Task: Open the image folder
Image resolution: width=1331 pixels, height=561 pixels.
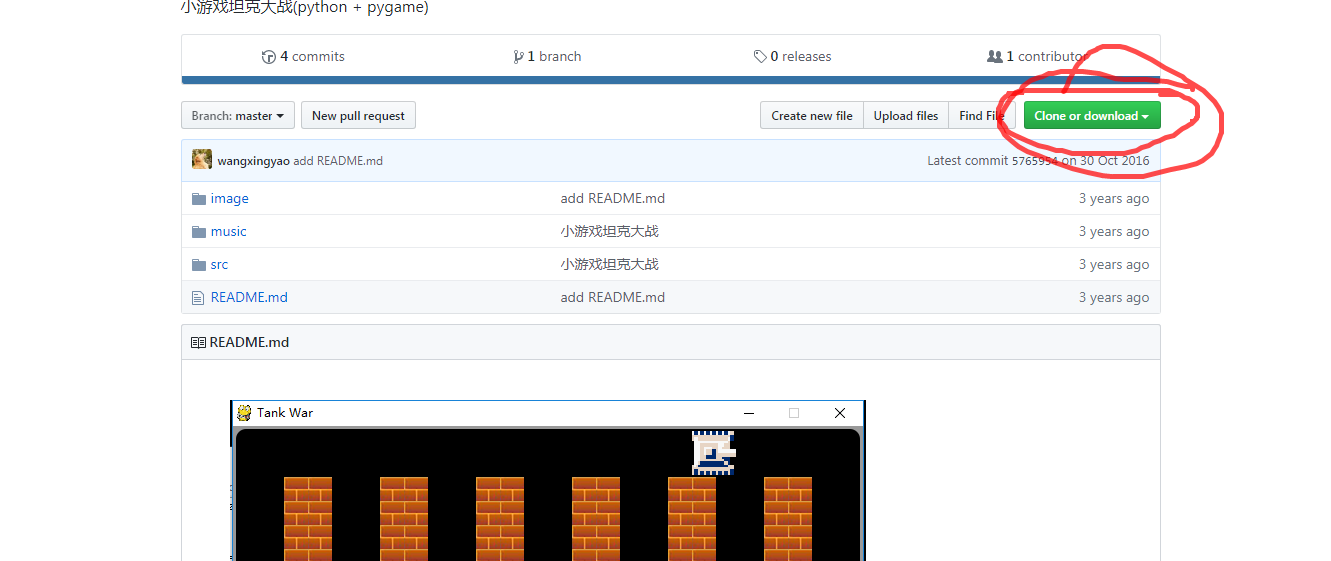Action: 230,199
